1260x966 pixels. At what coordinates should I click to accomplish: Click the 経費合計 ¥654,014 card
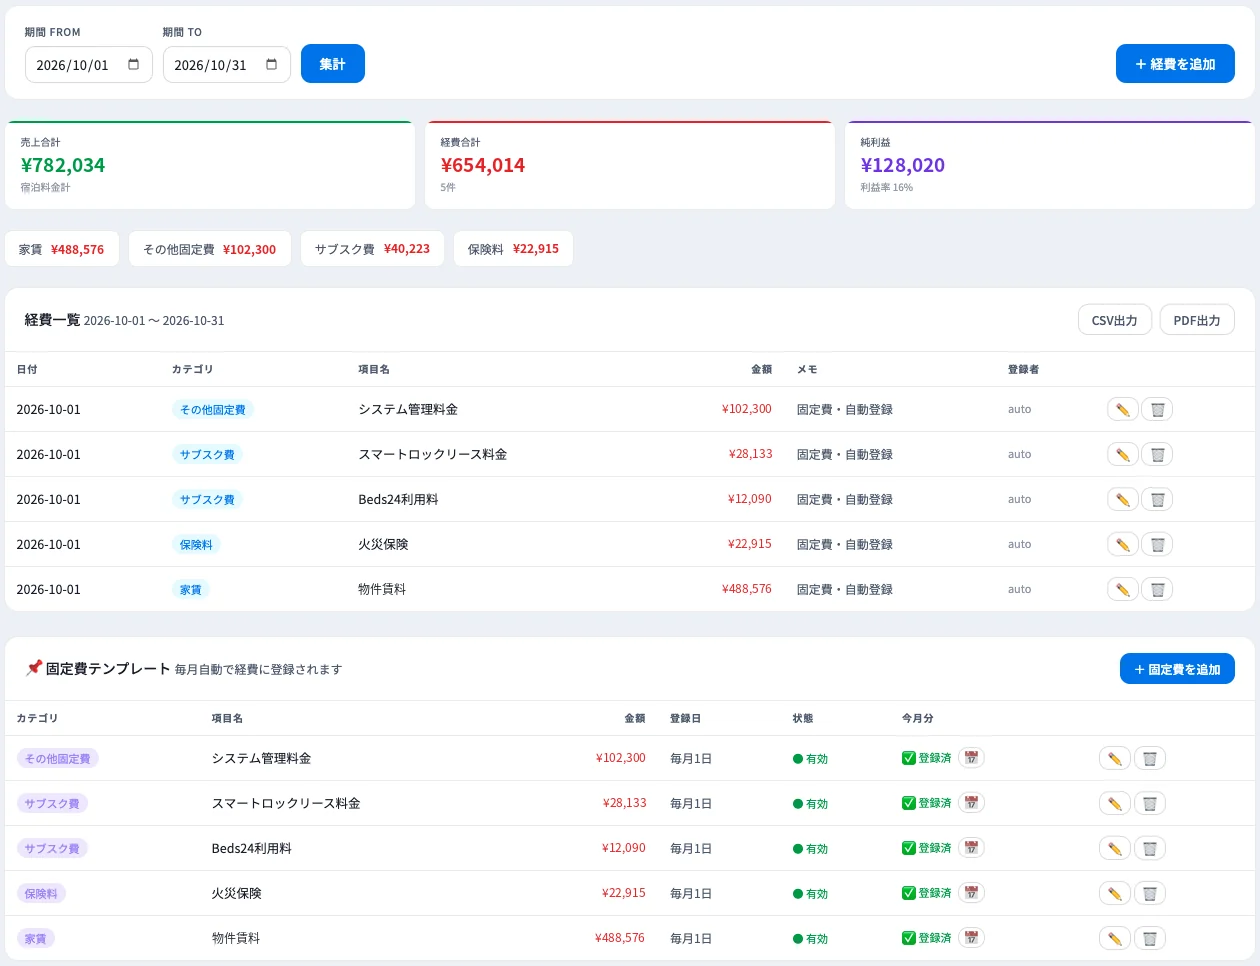(630, 165)
